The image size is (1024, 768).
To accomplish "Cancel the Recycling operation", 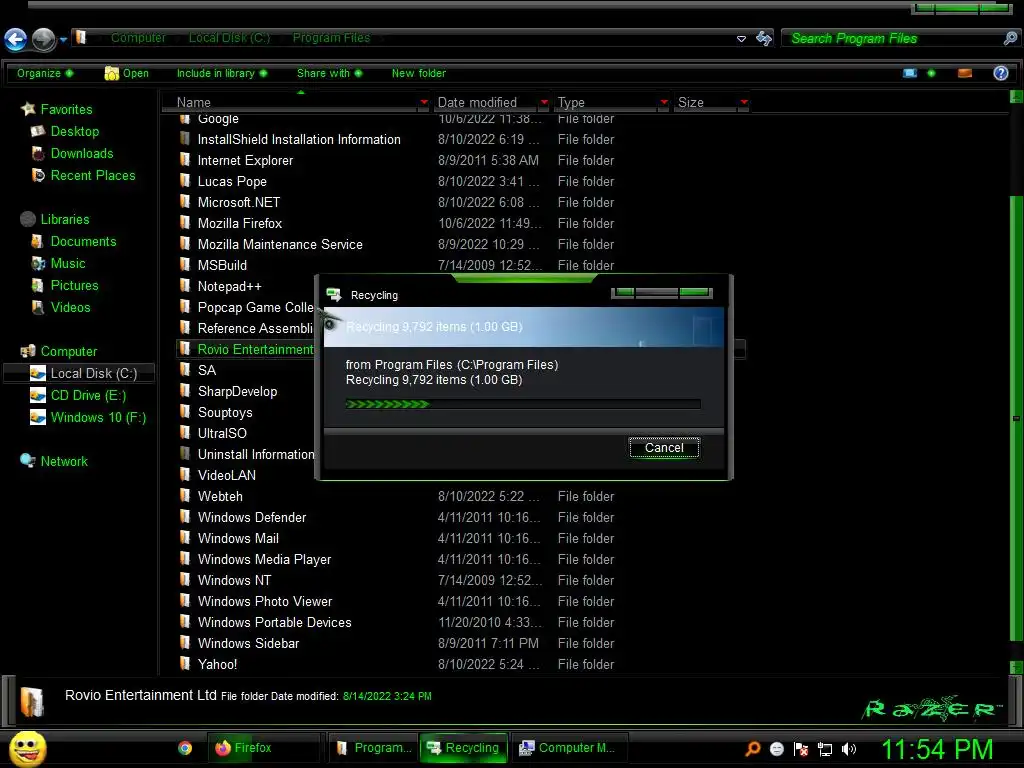I will tap(664, 447).
